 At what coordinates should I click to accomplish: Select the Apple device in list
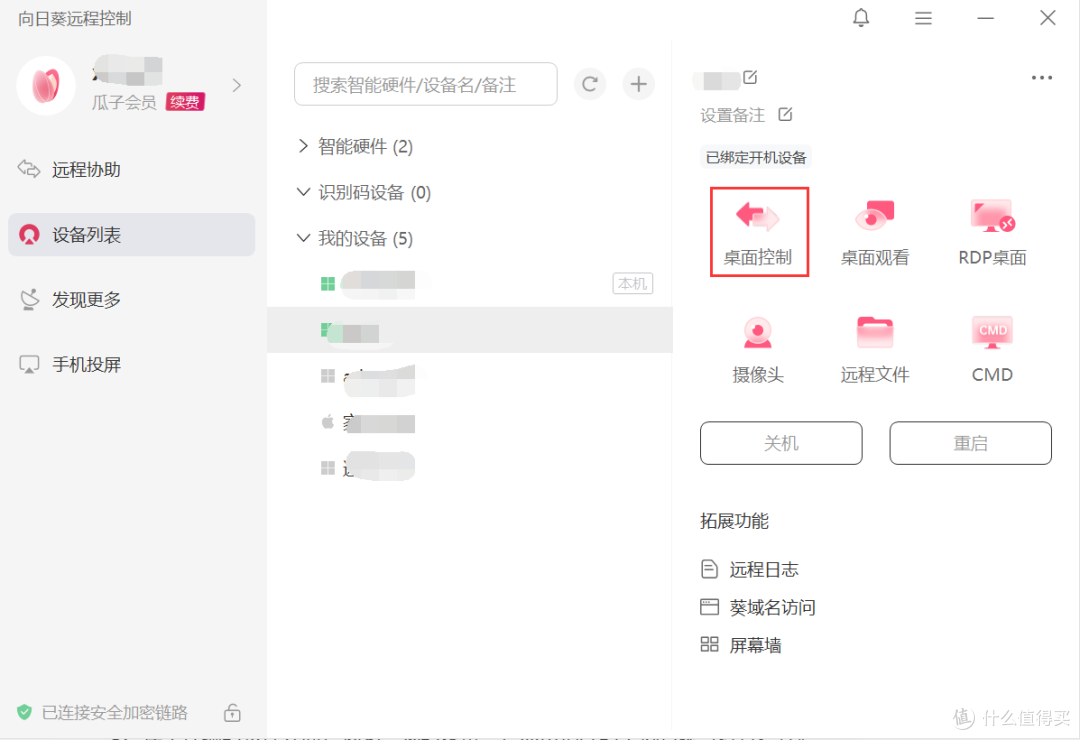470,422
